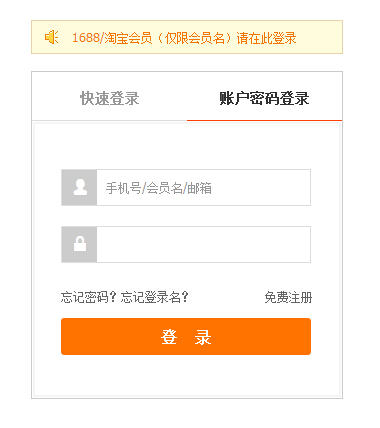380x428 pixels.
Task: Switch to the 快速登录 tab
Action: pyautogui.click(x=109, y=98)
